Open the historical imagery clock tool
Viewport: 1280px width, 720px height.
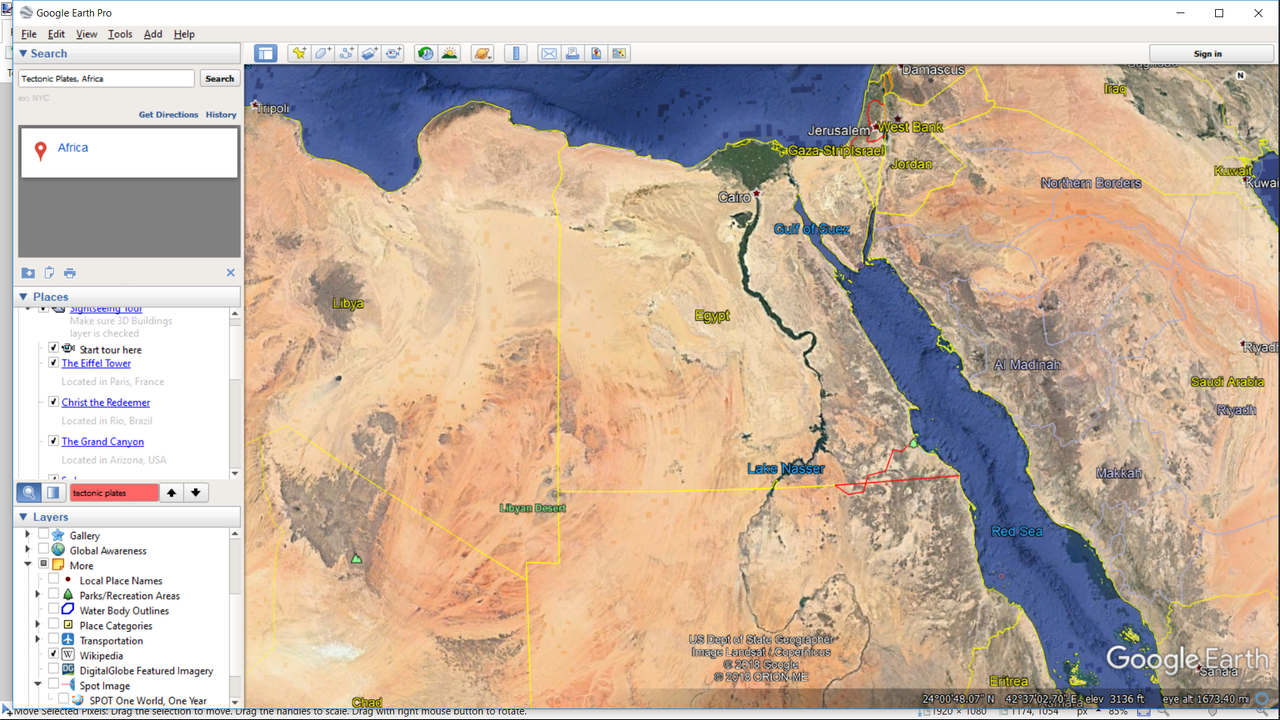point(426,54)
